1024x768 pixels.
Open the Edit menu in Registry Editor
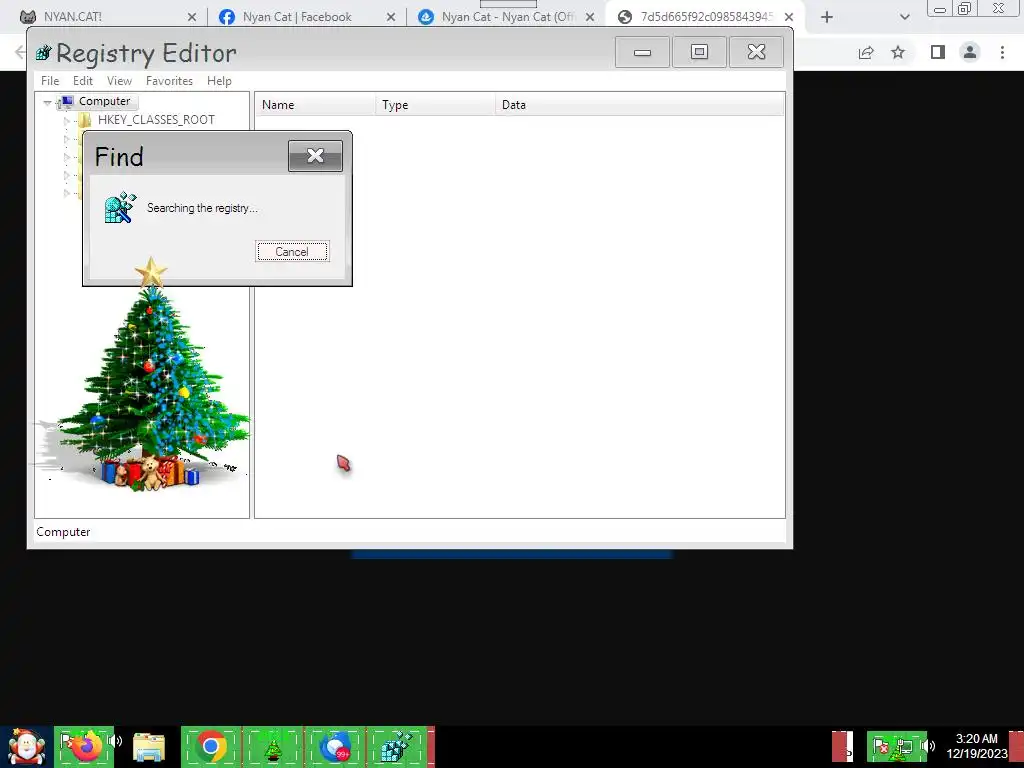[x=82, y=81]
